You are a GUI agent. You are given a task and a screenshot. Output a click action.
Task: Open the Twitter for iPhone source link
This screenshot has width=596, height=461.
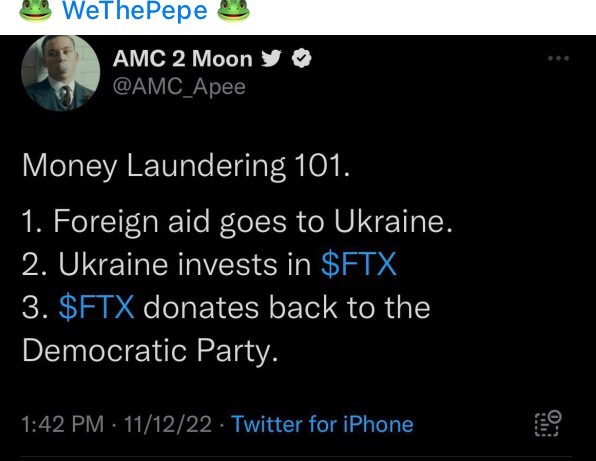pyautogui.click(x=322, y=424)
